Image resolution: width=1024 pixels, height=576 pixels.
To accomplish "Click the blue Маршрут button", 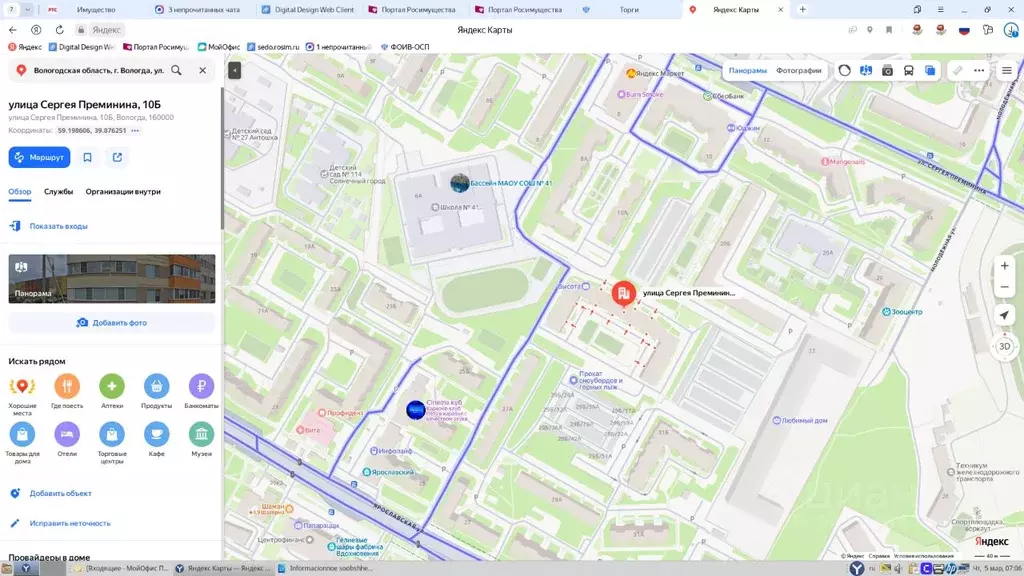I will coord(39,157).
